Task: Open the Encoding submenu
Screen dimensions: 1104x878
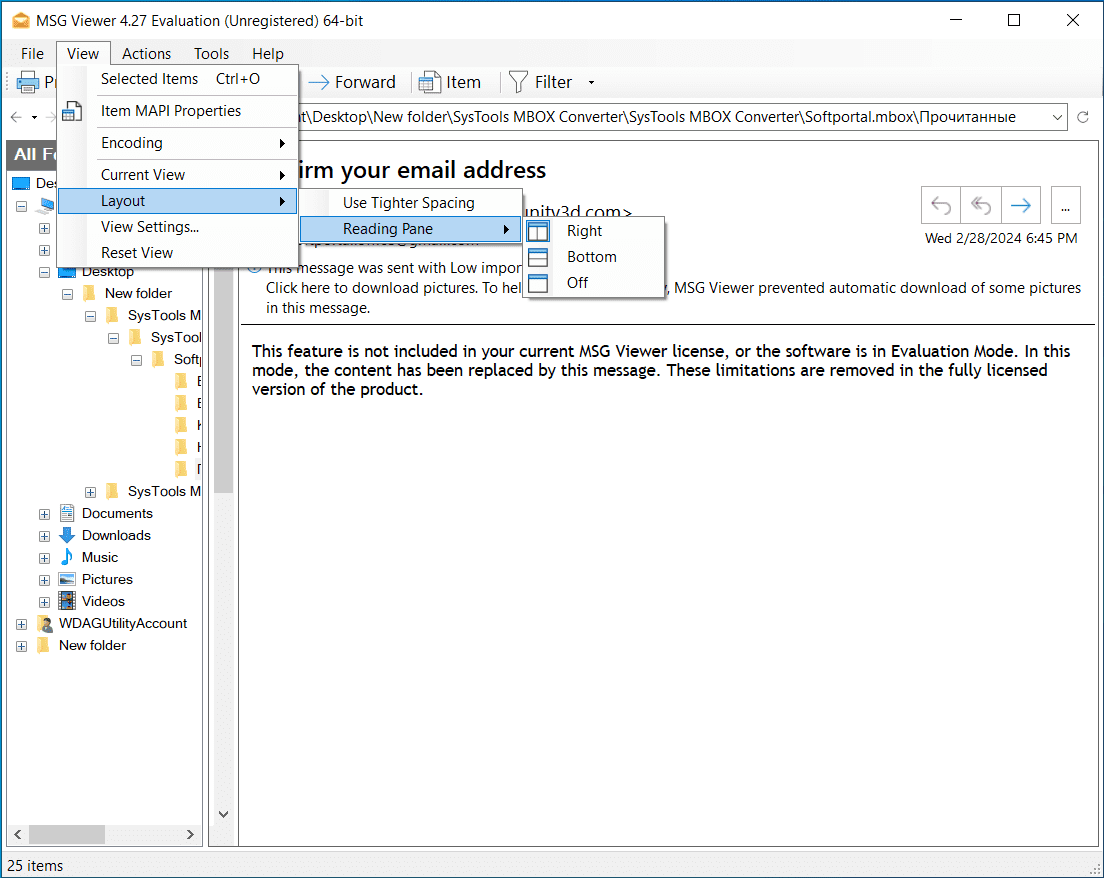Action: pyautogui.click(x=177, y=143)
